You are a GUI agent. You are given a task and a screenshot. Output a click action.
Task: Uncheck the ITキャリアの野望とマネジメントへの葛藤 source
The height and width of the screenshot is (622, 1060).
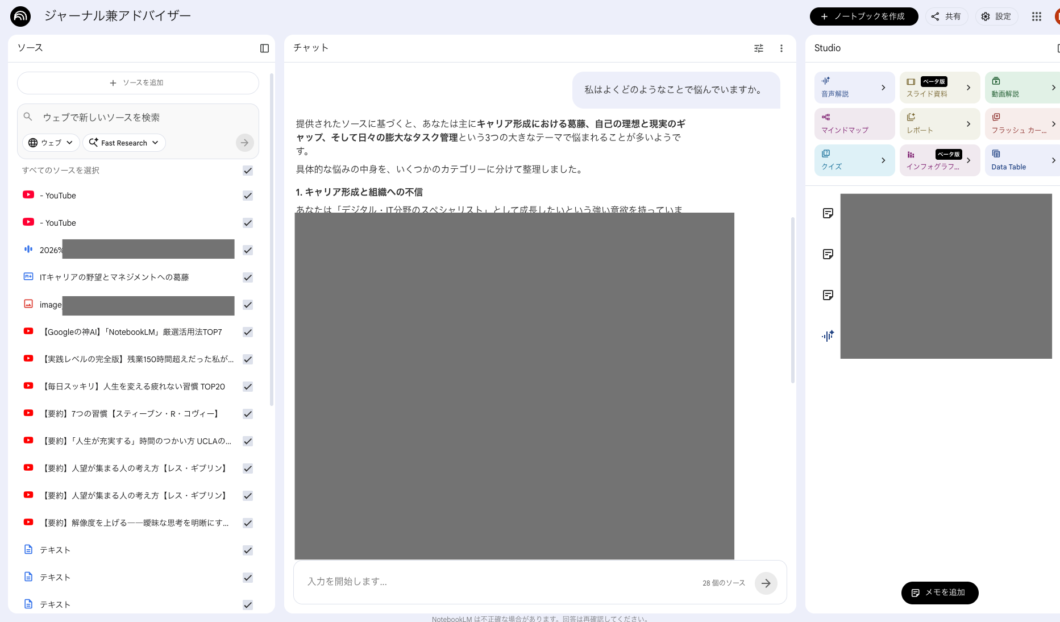click(x=246, y=277)
